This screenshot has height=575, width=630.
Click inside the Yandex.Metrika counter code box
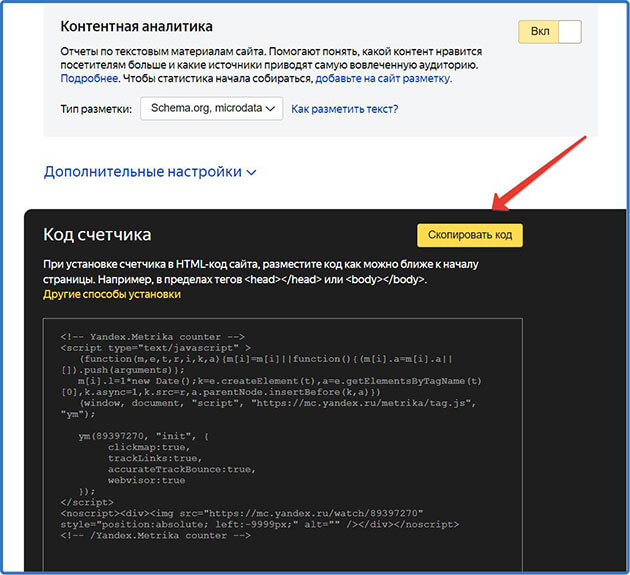tap(283, 444)
